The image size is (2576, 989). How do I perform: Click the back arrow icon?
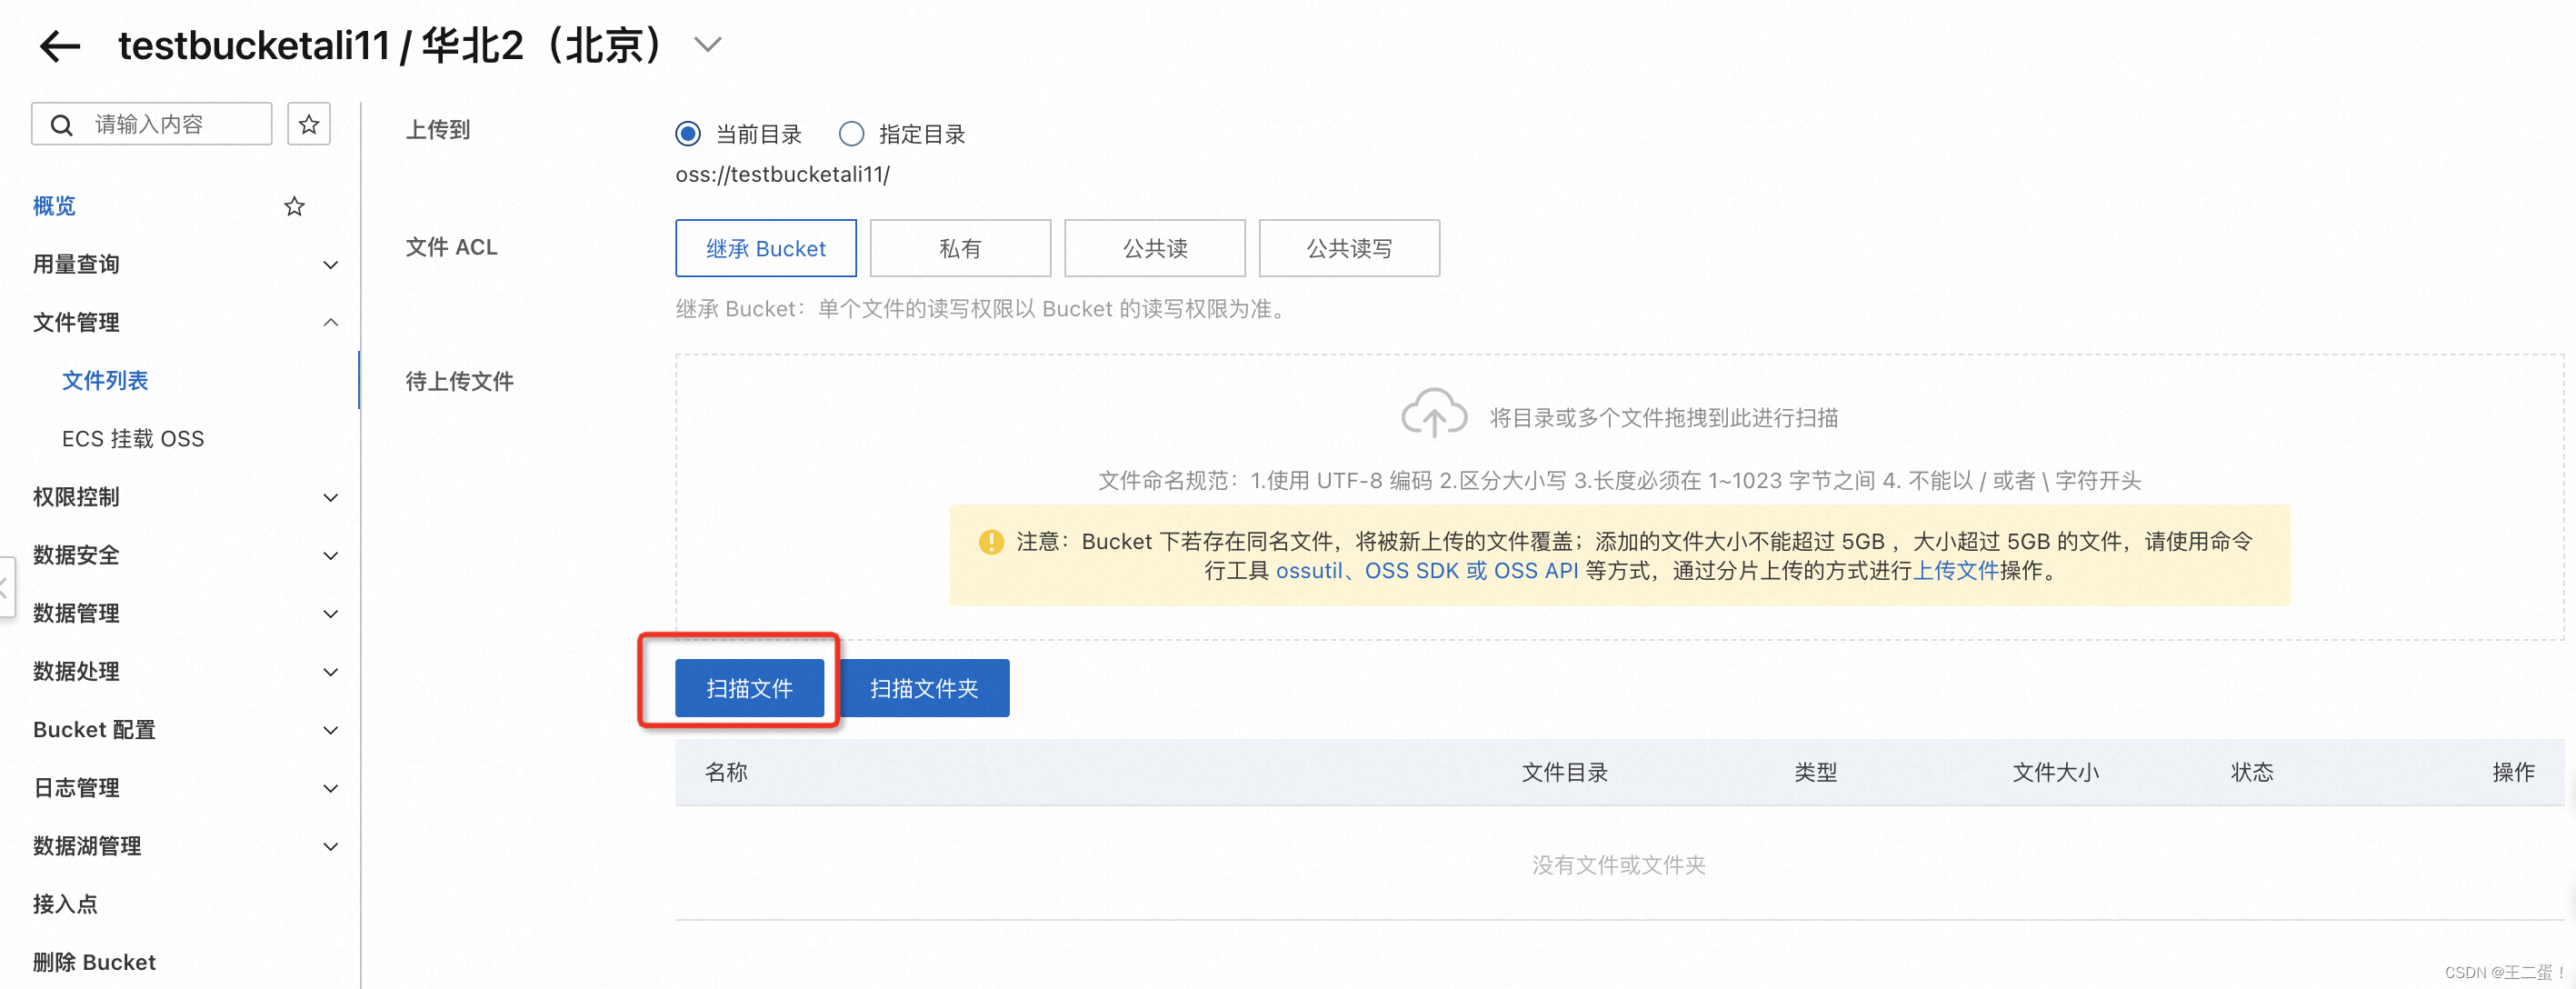[59, 46]
